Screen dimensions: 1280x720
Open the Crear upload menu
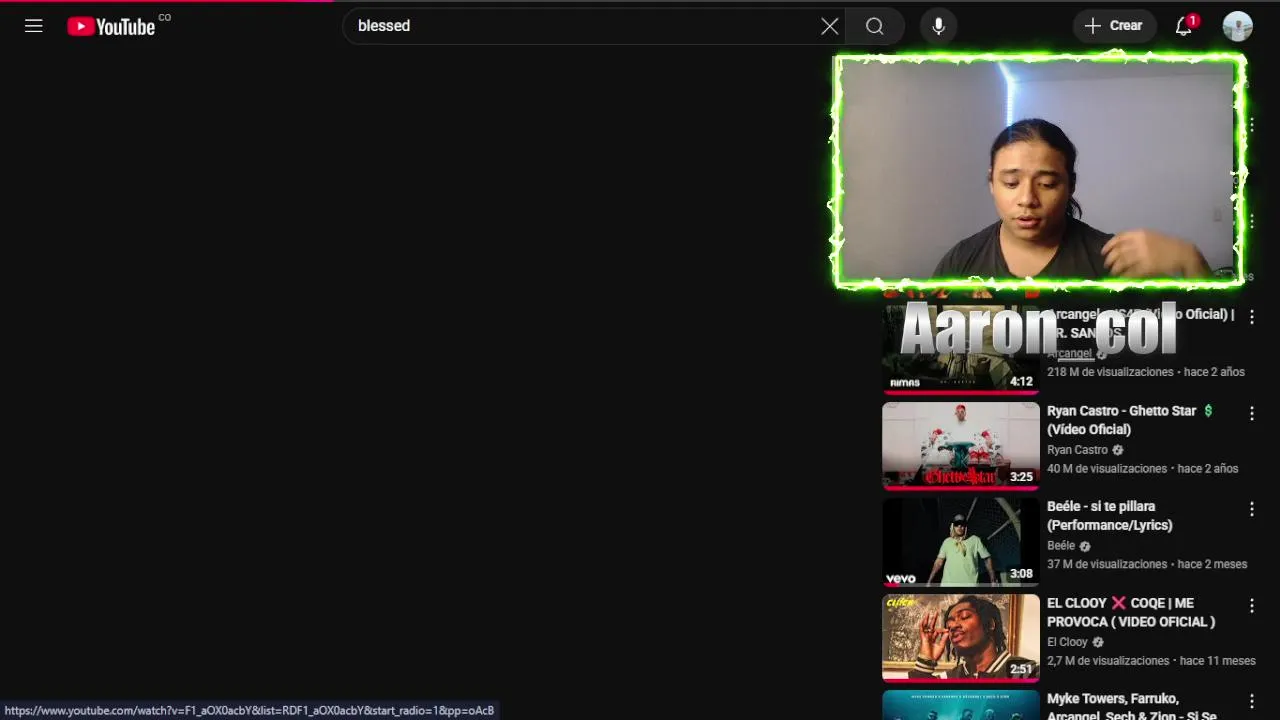[x=1114, y=26]
